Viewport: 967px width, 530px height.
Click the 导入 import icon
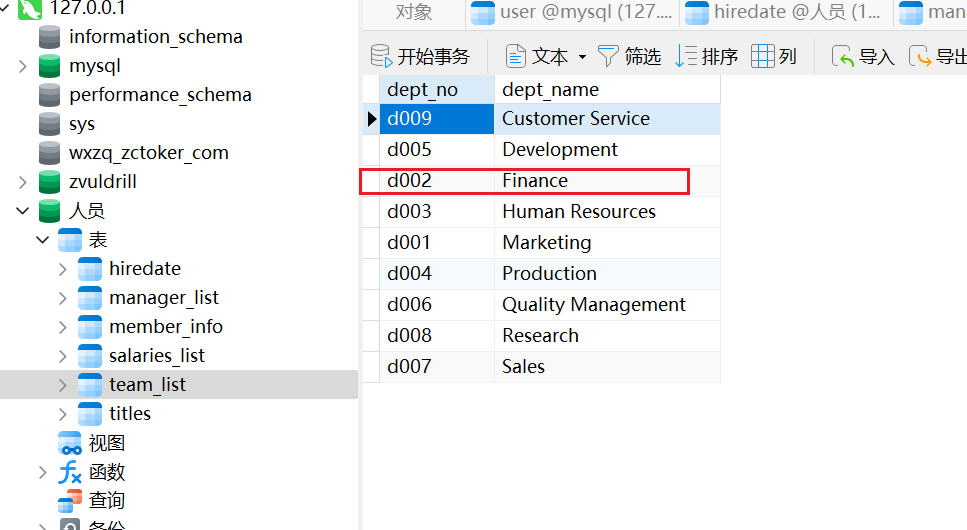pyautogui.click(x=842, y=56)
